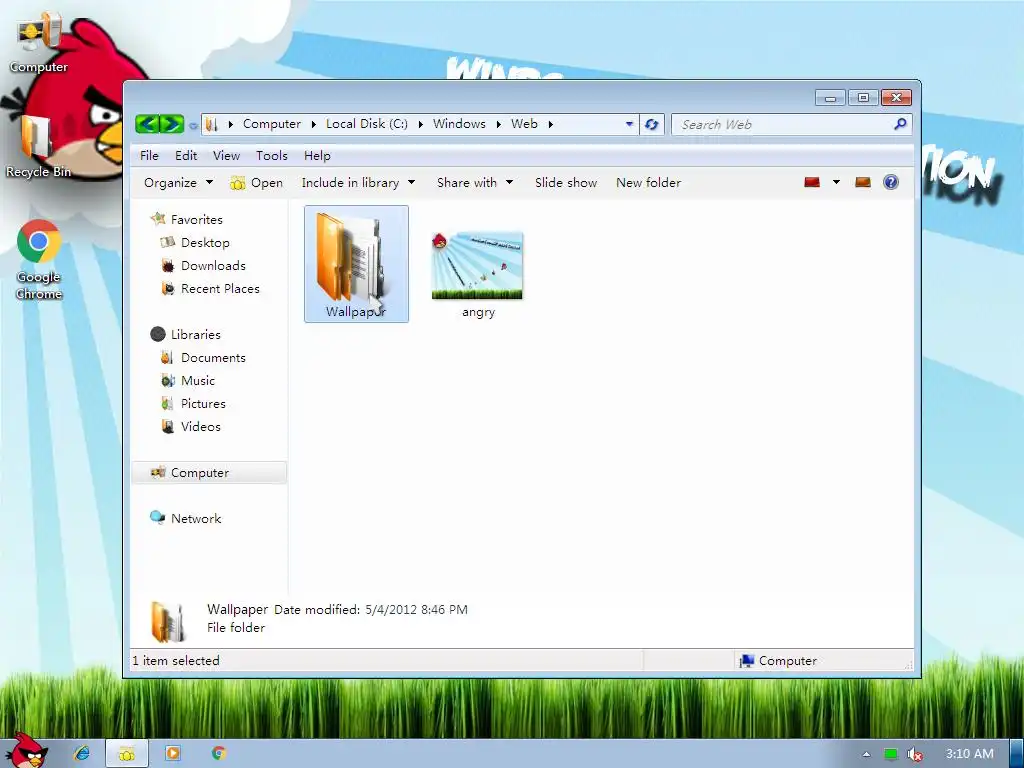This screenshot has height=768, width=1024.
Task: Open the Angry Birds Start button
Action: [x=27, y=750]
